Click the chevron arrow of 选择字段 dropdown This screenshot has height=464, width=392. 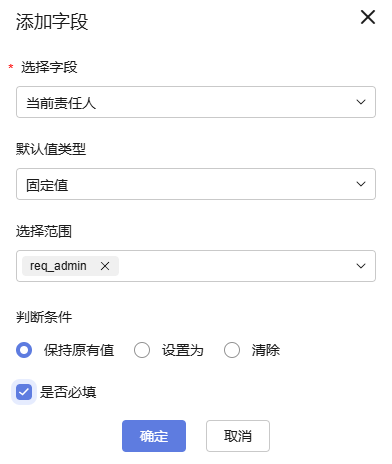[361, 102]
